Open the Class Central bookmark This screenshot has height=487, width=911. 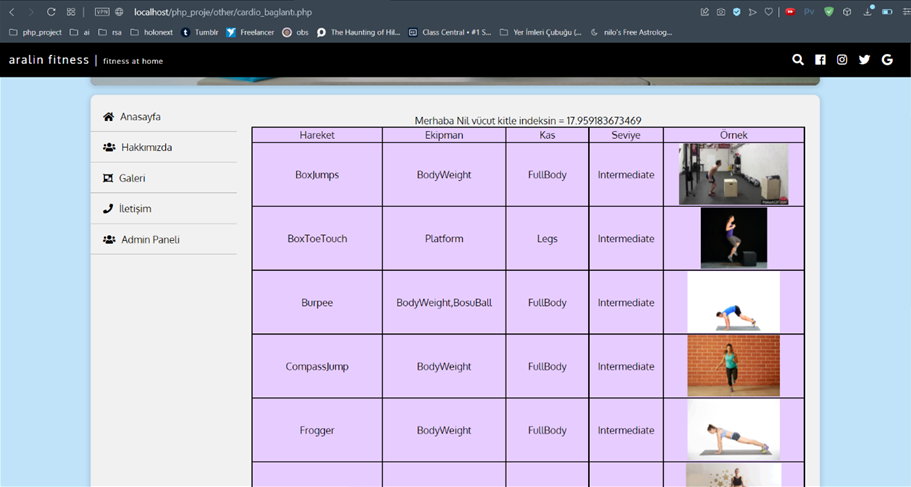click(450, 33)
